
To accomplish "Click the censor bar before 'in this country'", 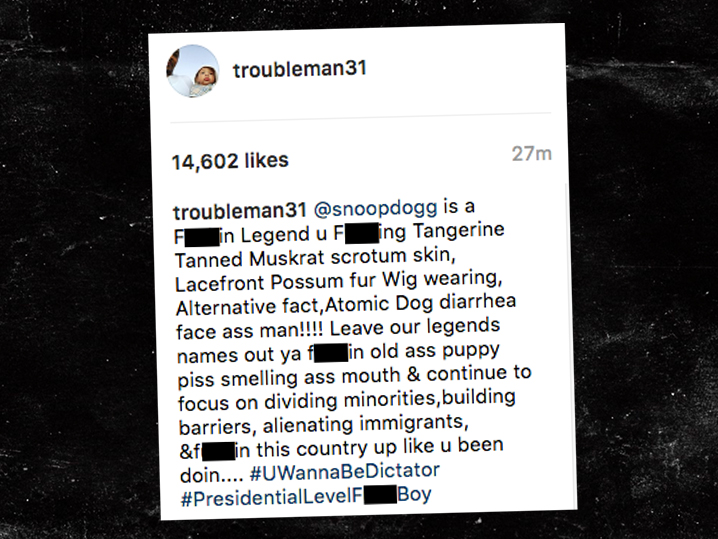I will [218, 451].
